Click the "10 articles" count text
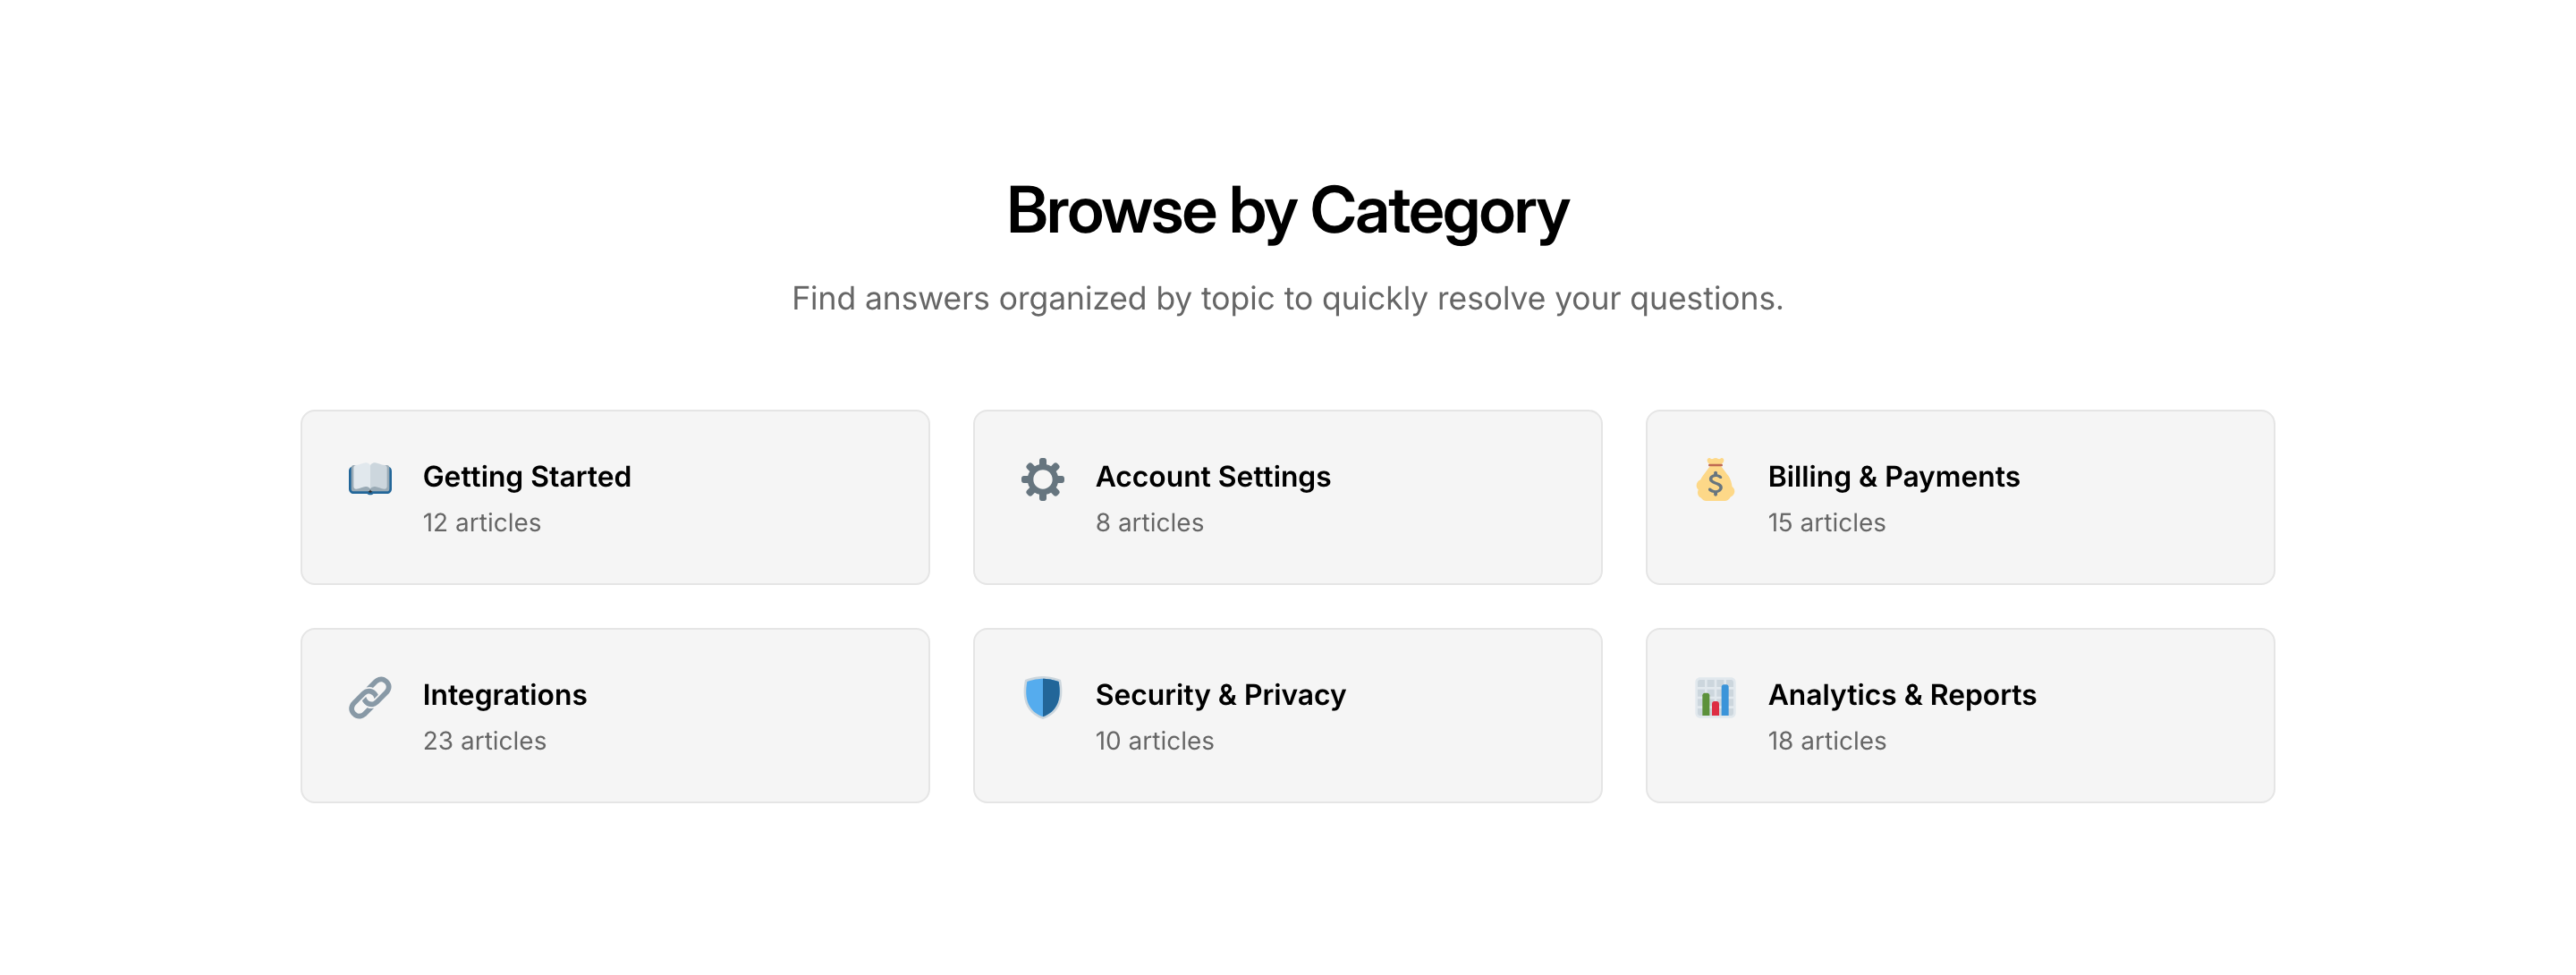Viewport: 2576px width, 975px height. (x=1154, y=741)
